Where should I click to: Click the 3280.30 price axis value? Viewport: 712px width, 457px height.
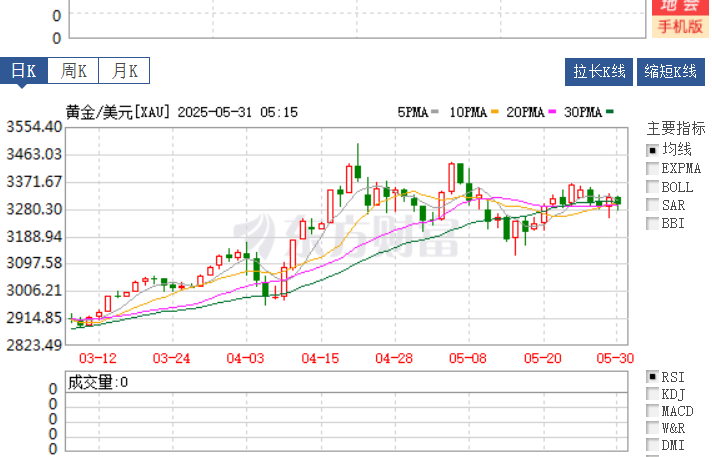click(x=34, y=209)
